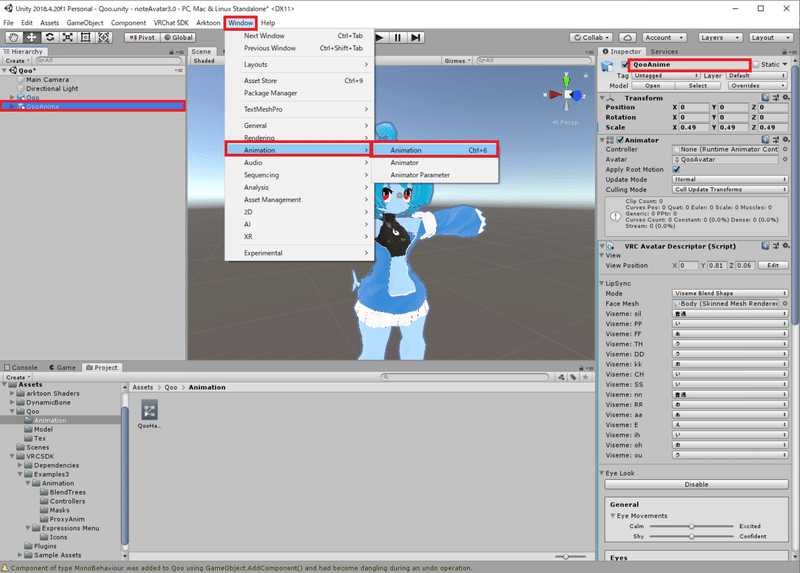Open the Avatar object picker
Viewport: 800px width, 573px height.
click(785, 159)
